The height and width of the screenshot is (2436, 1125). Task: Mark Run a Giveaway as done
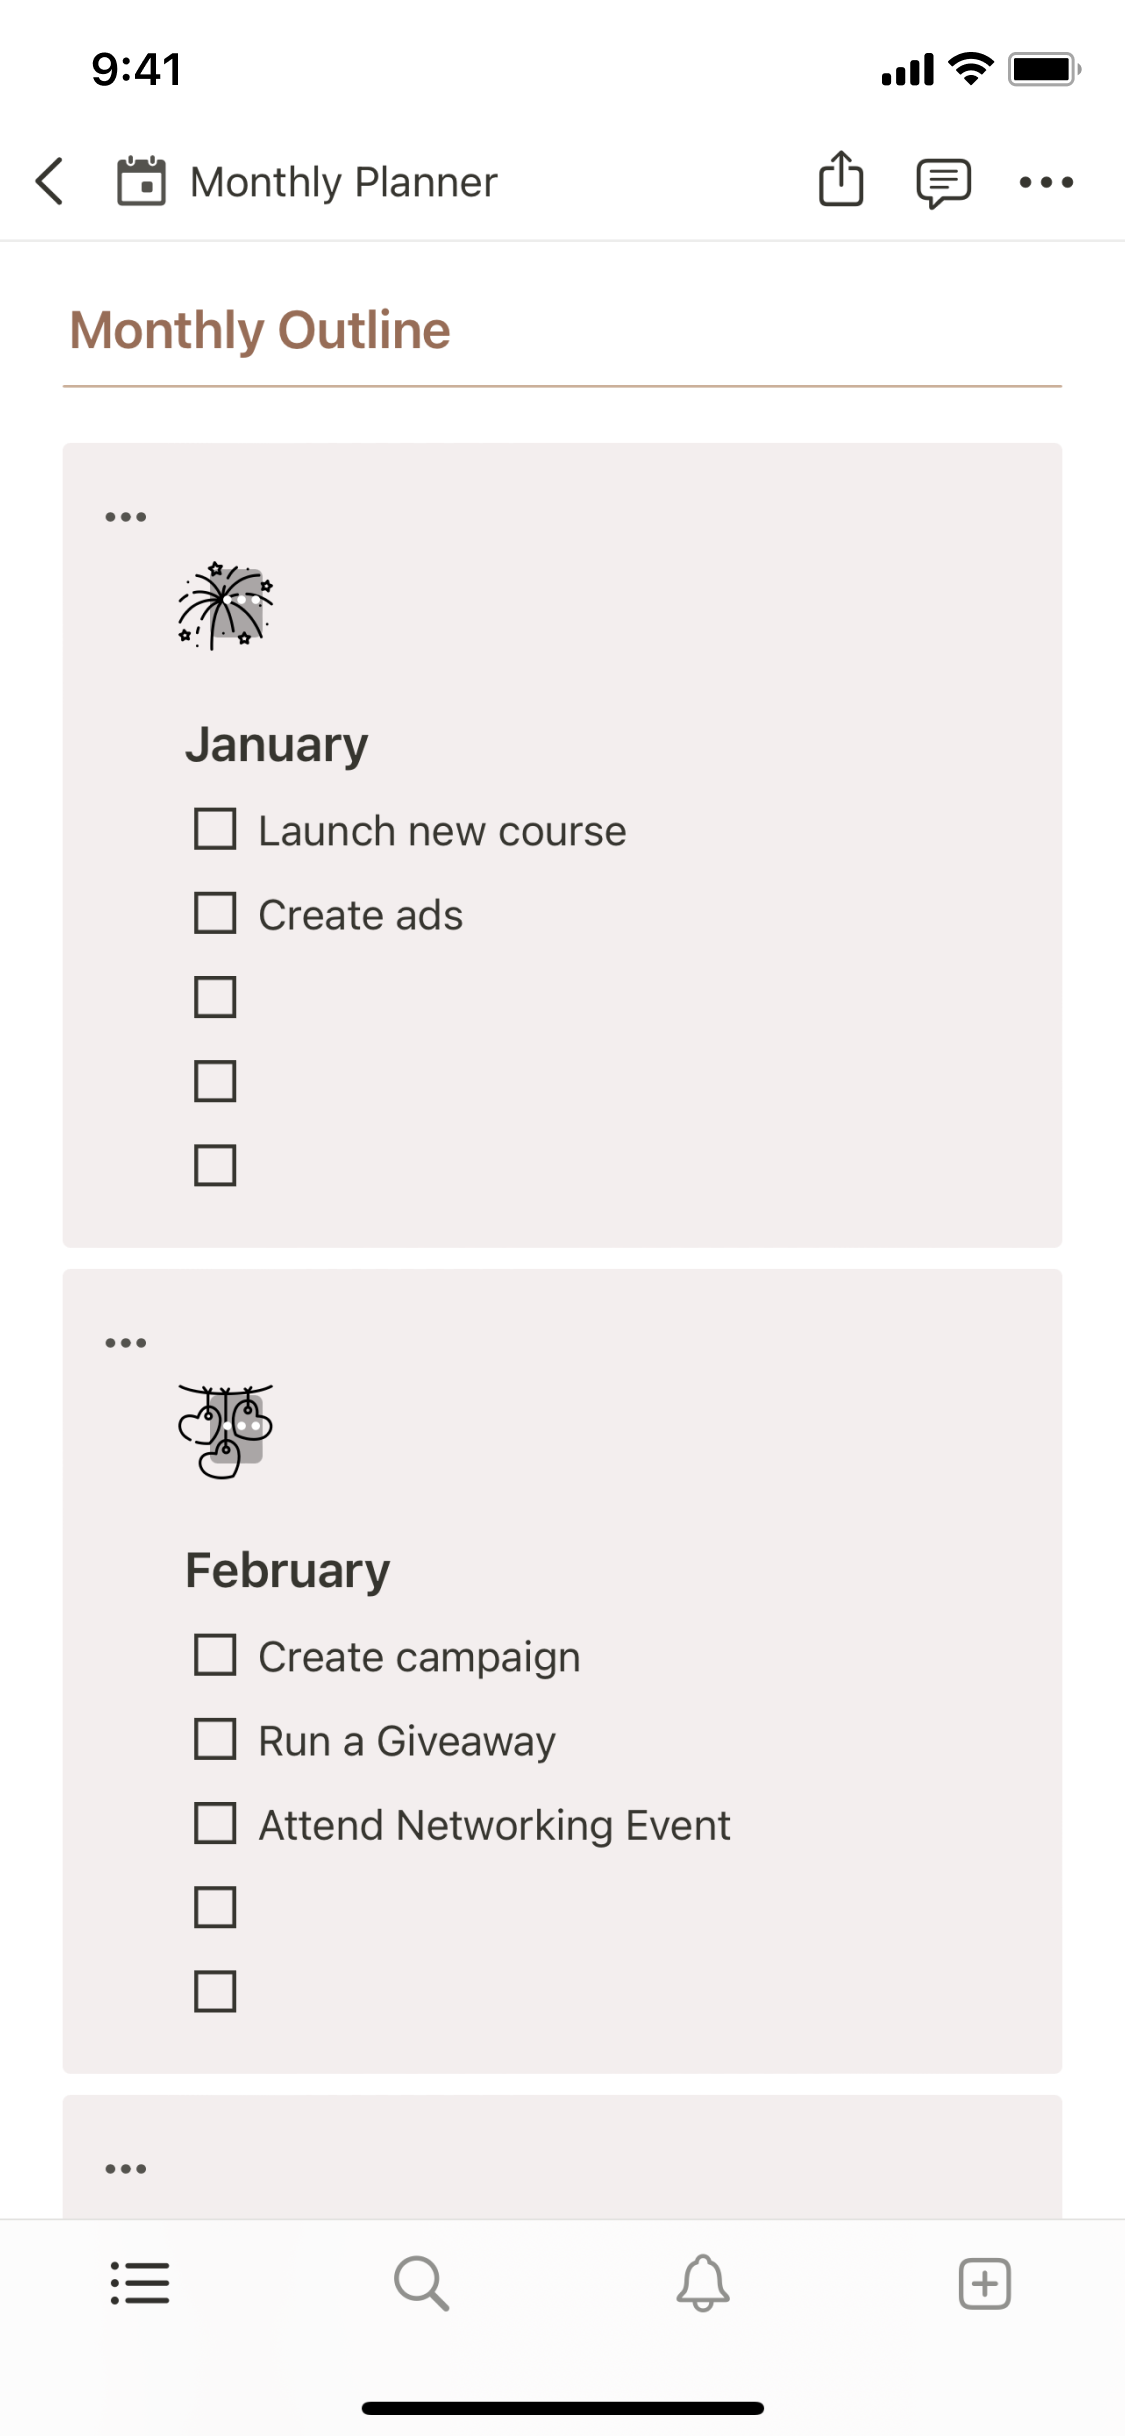click(215, 1739)
